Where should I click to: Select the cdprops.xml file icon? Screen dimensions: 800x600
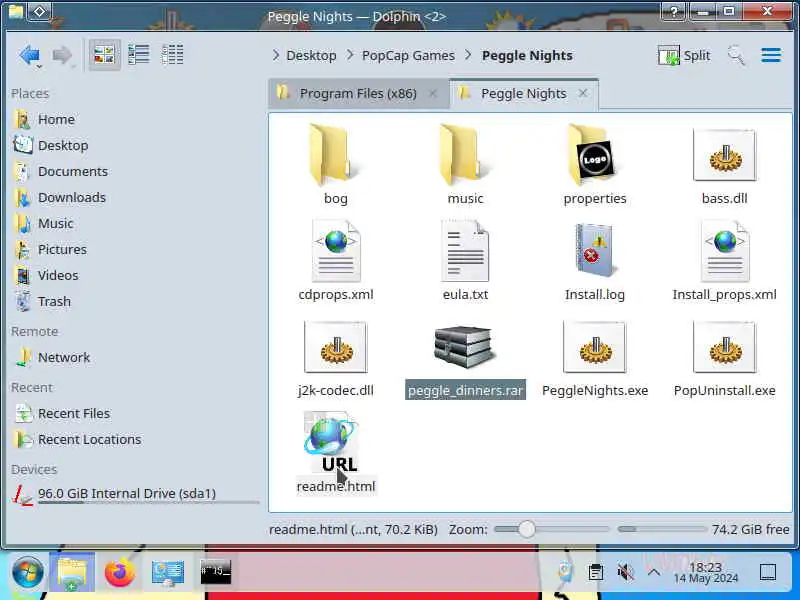[336, 251]
